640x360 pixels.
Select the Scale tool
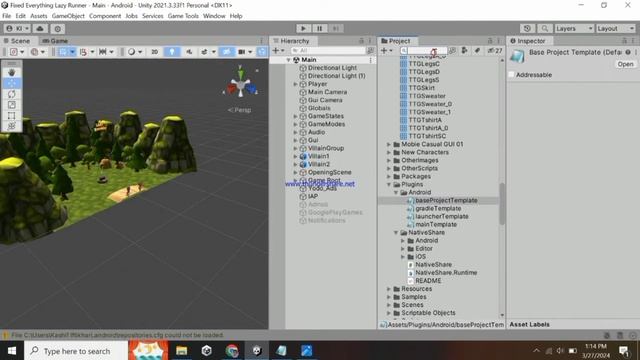click(x=11, y=105)
